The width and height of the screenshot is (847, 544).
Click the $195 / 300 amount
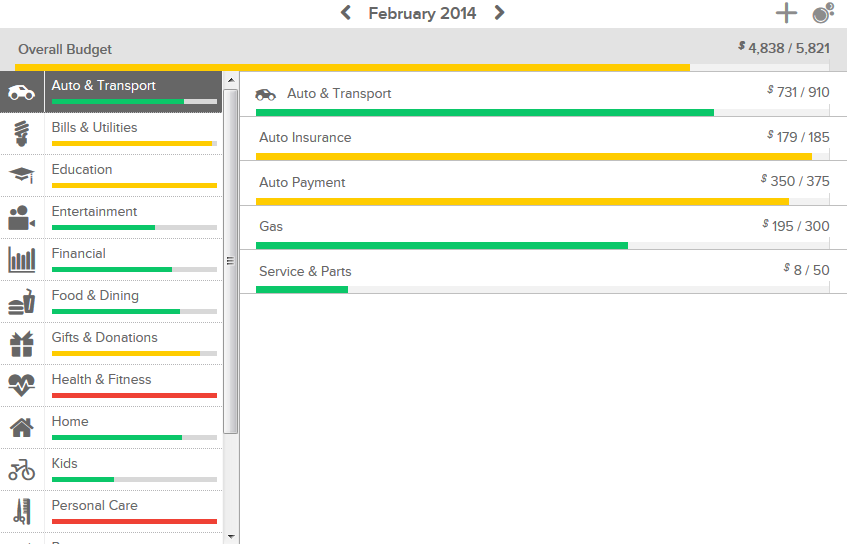[x=796, y=225]
